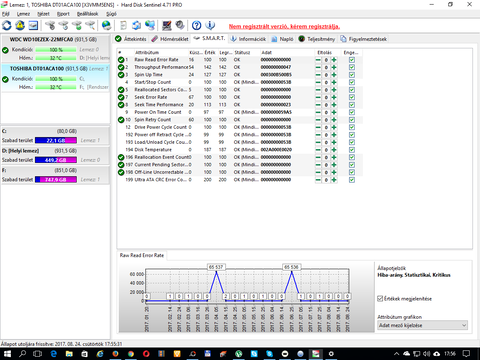Click the blue information 'i' toolbar icon
480x360 pixels.
tap(210, 25)
